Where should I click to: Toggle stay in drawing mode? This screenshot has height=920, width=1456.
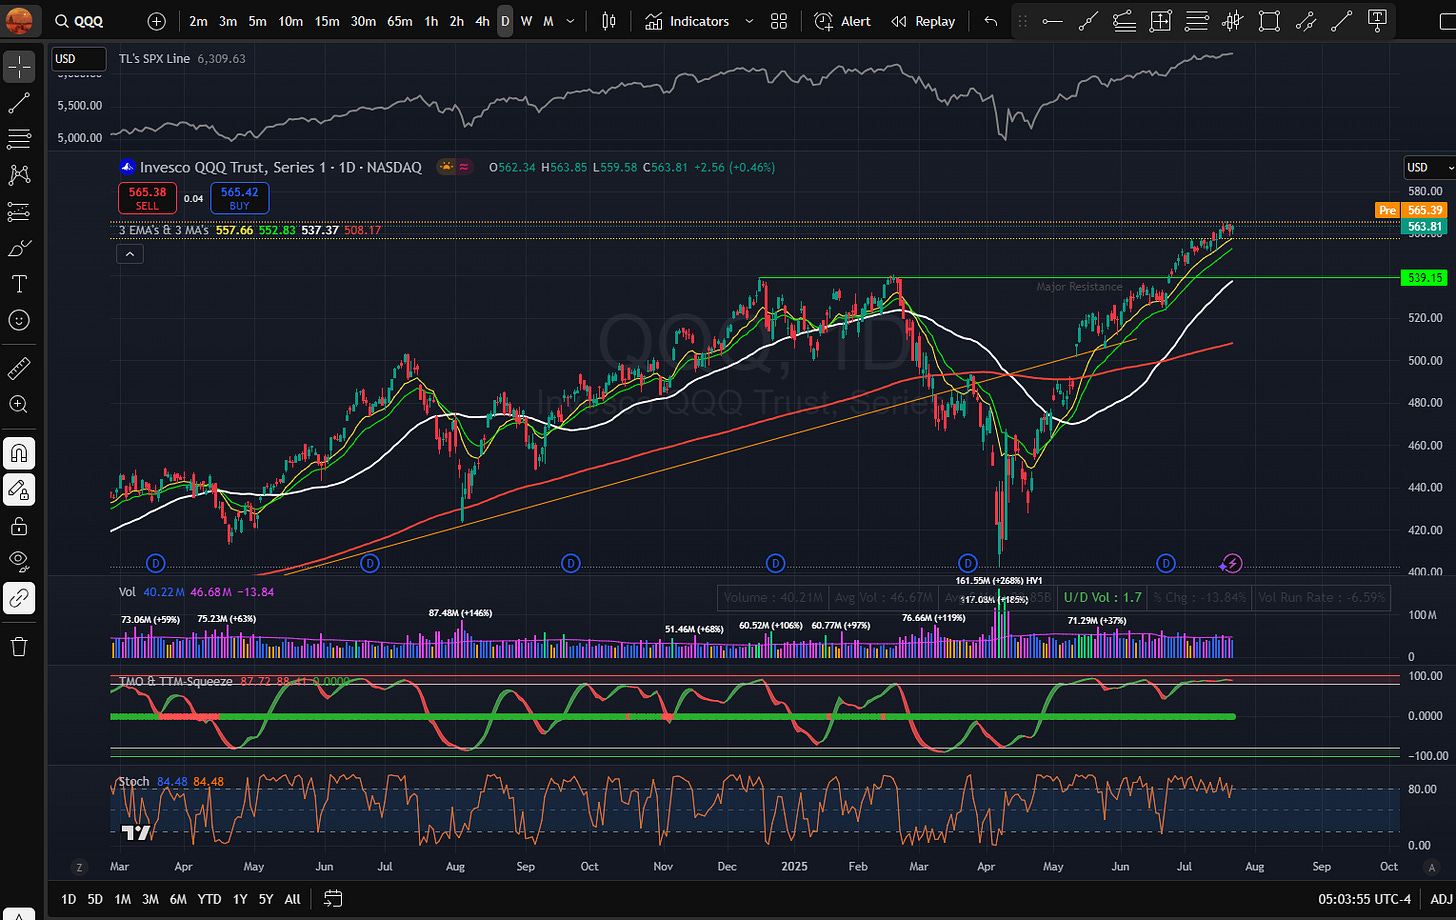tap(19, 490)
